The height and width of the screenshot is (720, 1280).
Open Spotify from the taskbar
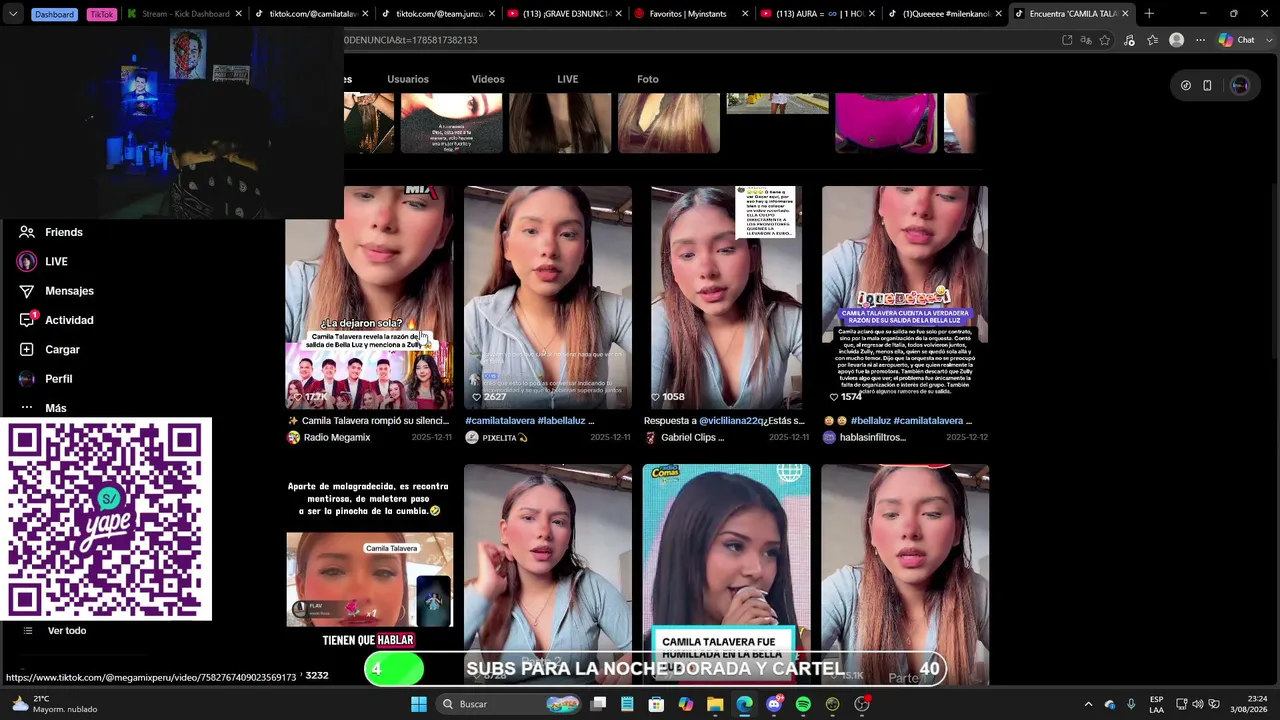[803, 704]
